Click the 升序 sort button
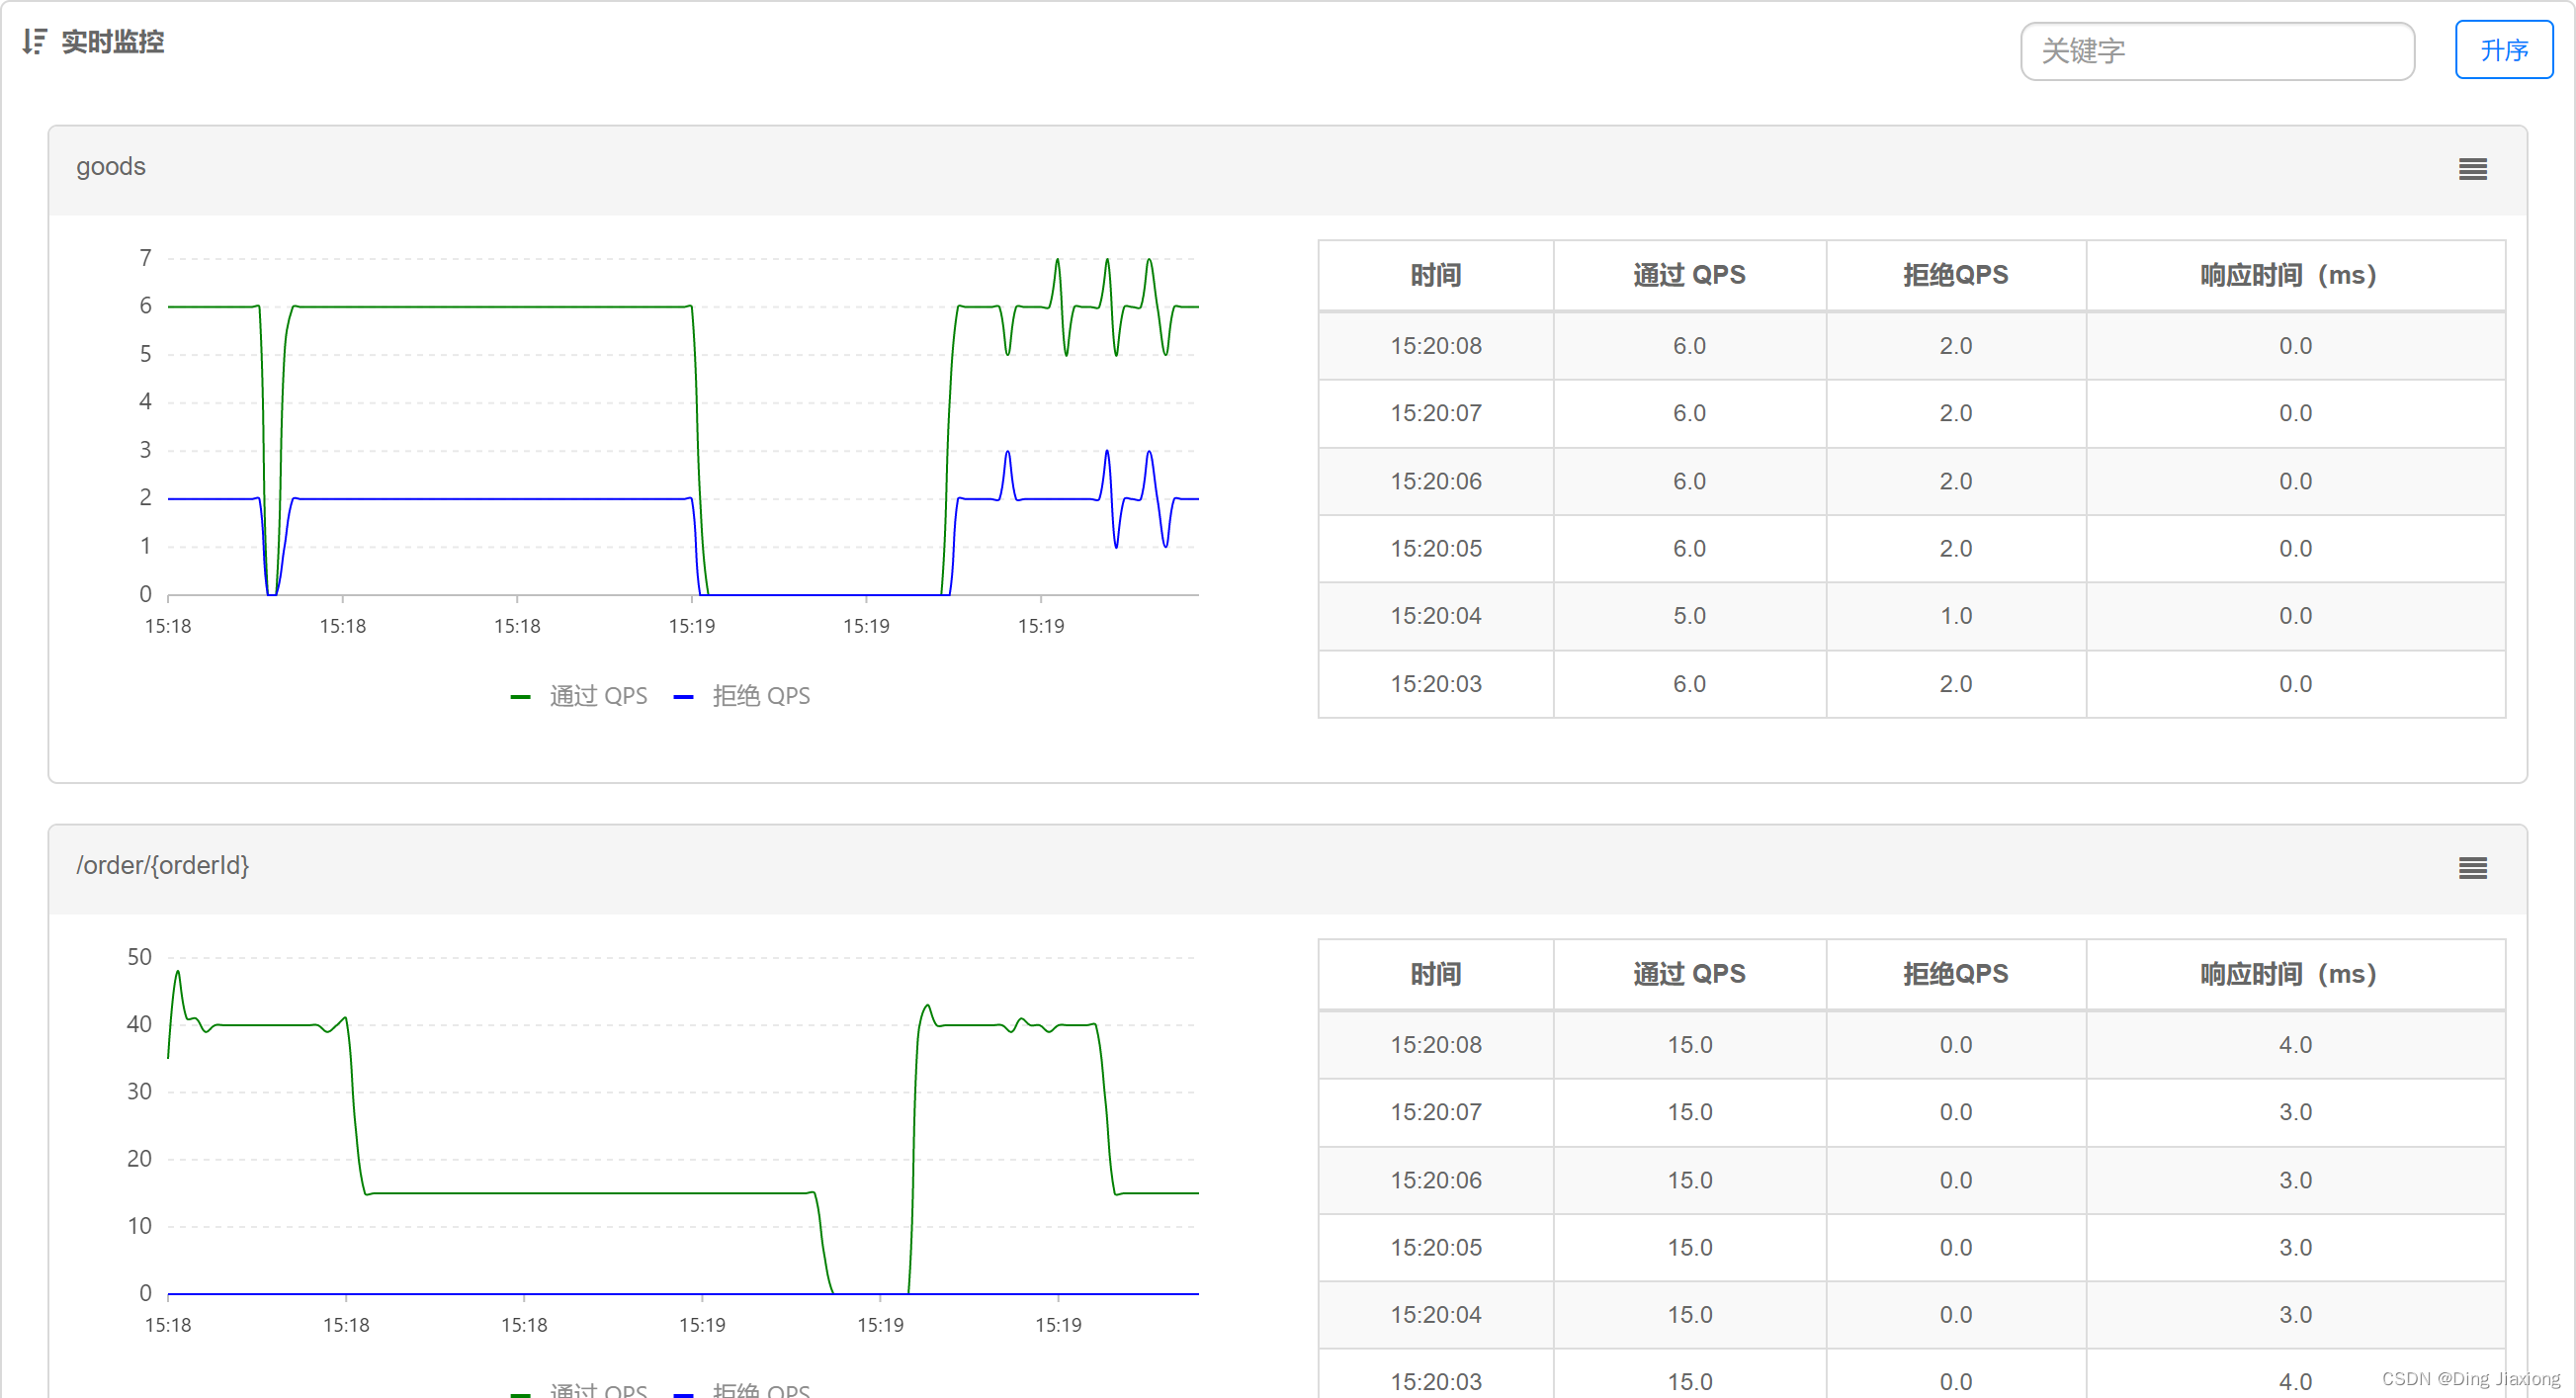Image resolution: width=2576 pixels, height=1398 pixels. pyautogui.click(x=2503, y=50)
